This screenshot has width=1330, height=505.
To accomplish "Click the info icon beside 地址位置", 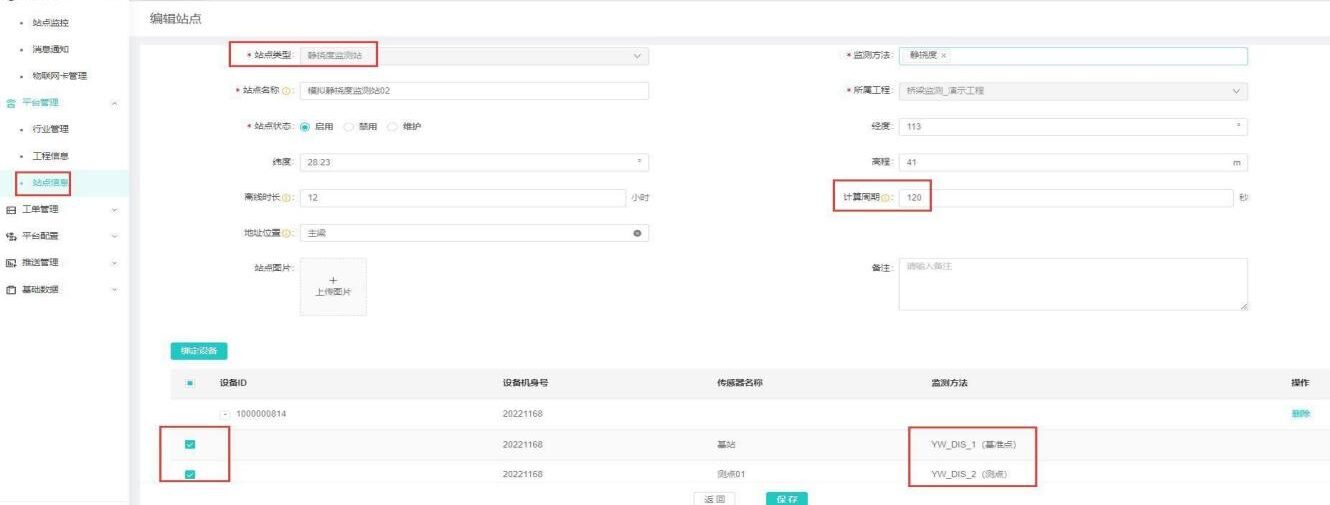I will (286, 233).
